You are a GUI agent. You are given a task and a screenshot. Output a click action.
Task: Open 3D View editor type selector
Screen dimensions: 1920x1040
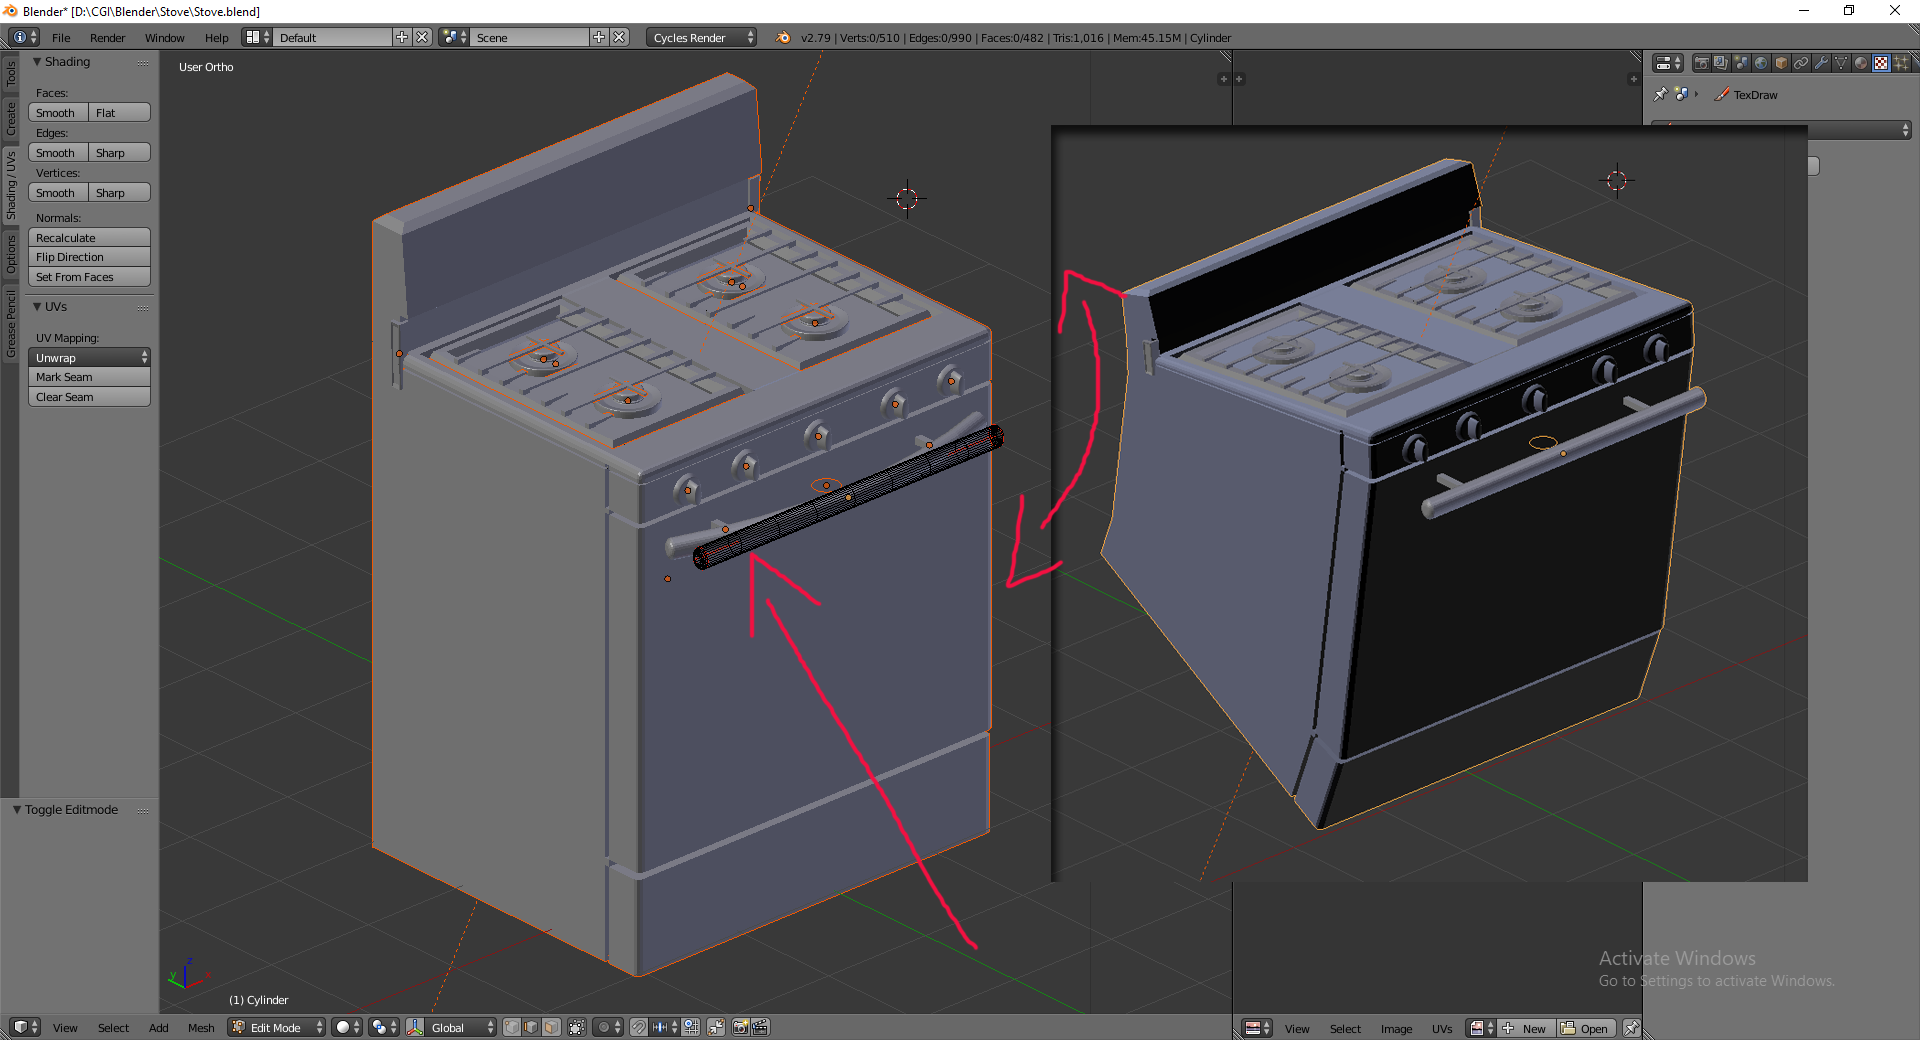pyautogui.click(x=25, y=1027)
